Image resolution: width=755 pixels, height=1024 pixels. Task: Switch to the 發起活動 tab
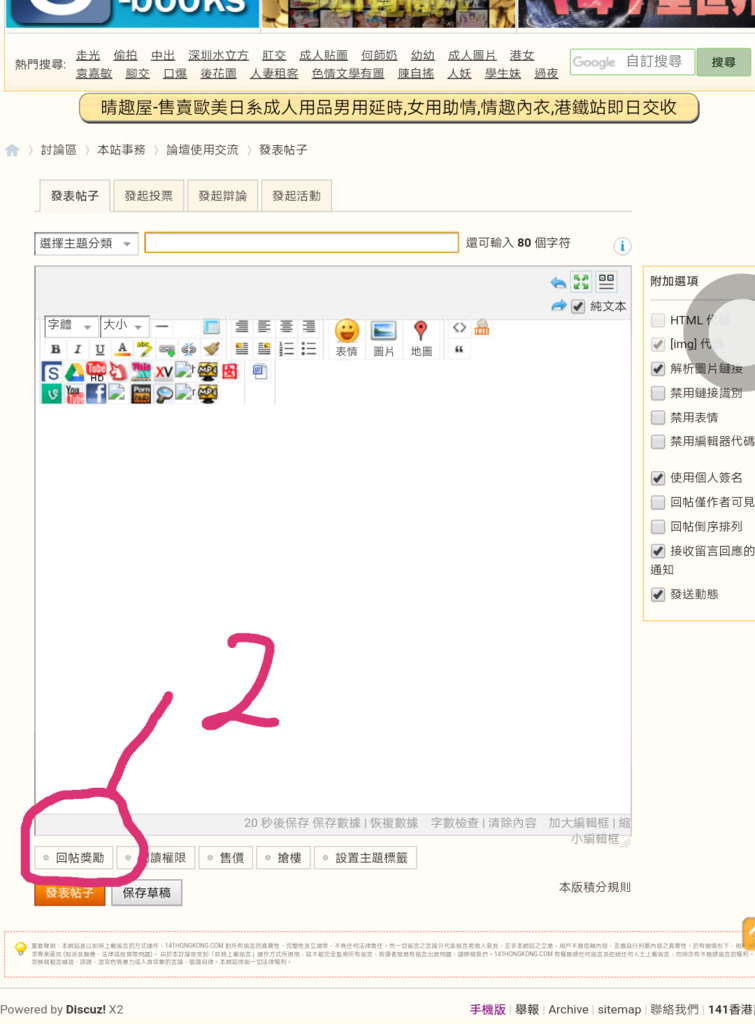[296, 196]
